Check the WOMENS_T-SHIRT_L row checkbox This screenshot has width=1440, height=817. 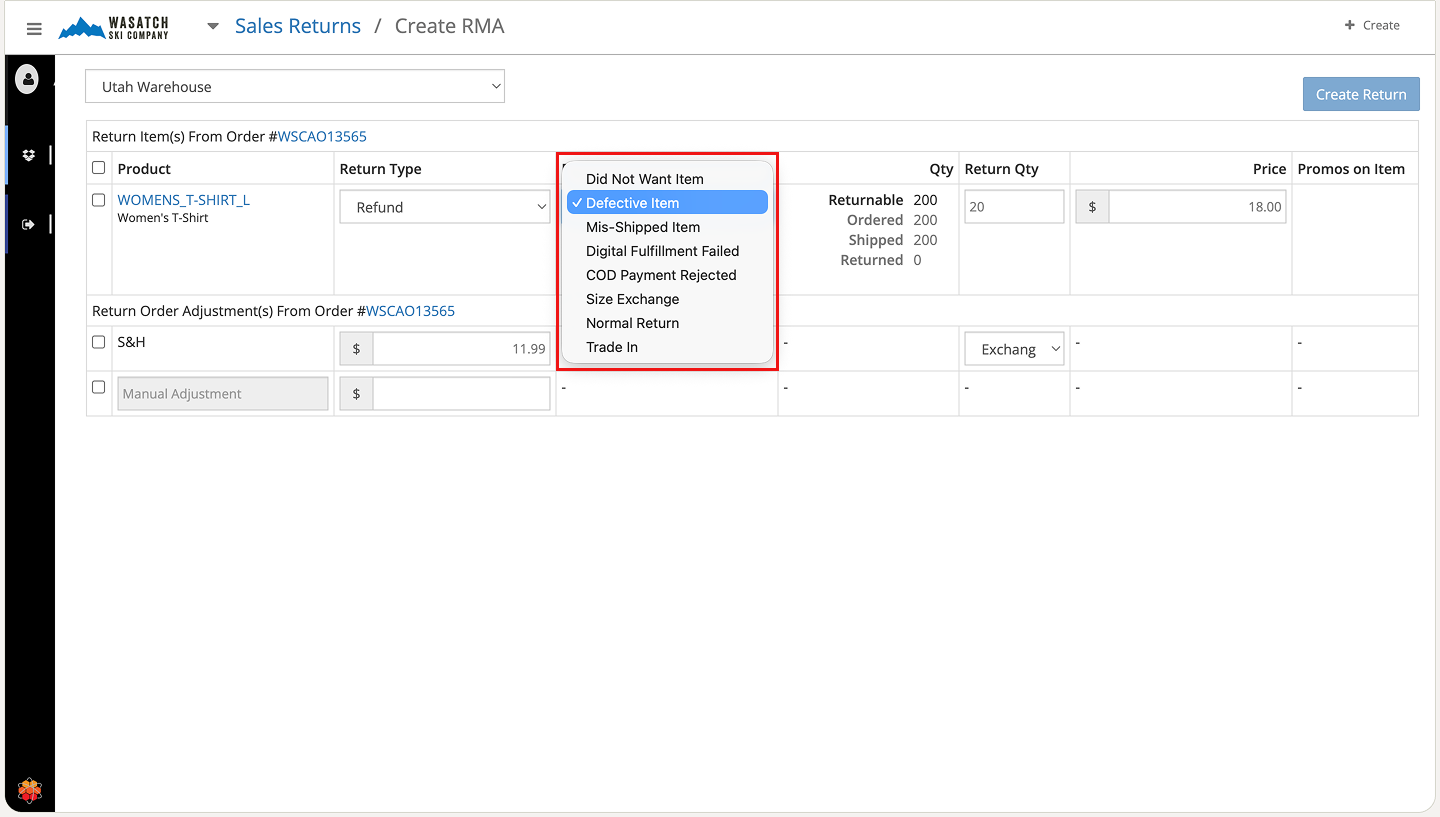pyautogui.click(x=99, y=200)
